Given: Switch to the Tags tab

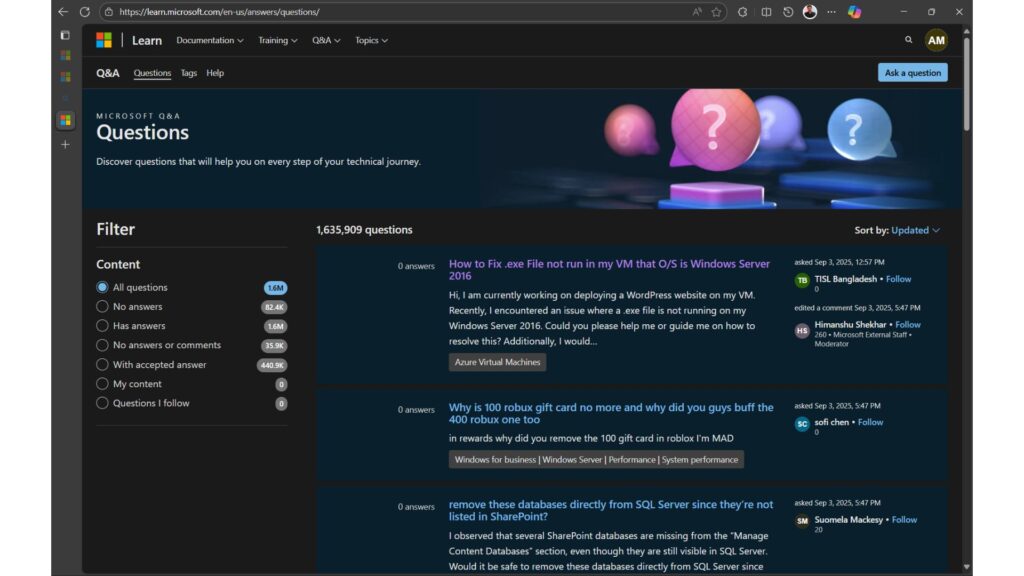Looking at the screenshot, I should point(188,72).
